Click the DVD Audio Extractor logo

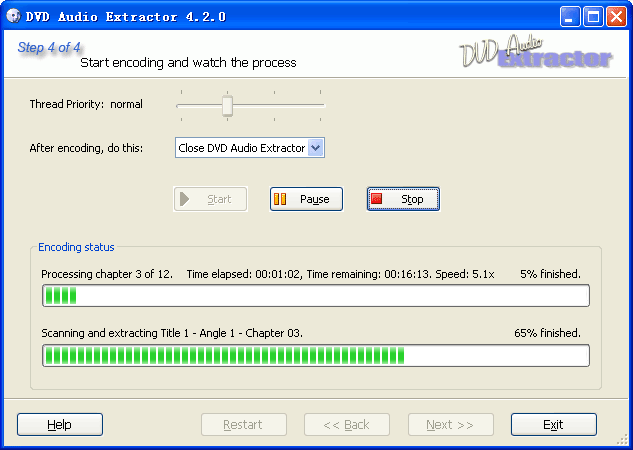click(x=536, y=52)
